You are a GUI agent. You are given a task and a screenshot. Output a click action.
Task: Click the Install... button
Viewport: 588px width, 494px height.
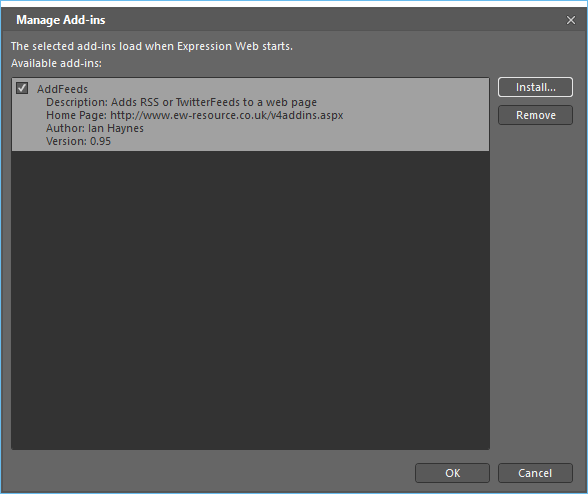click(535, 87)
